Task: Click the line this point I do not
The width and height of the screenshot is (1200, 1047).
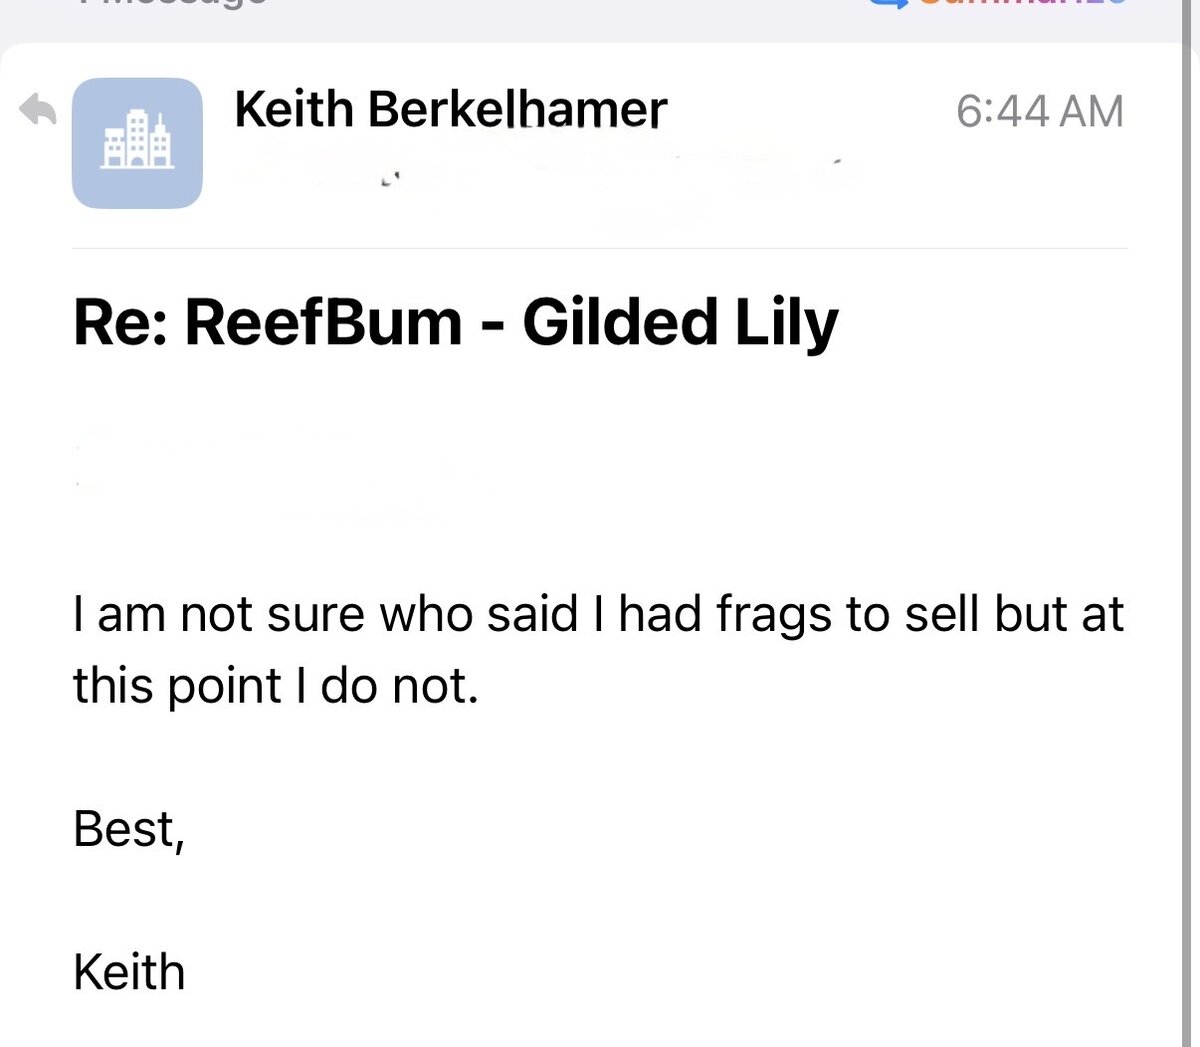Action: tap(276, 687)
